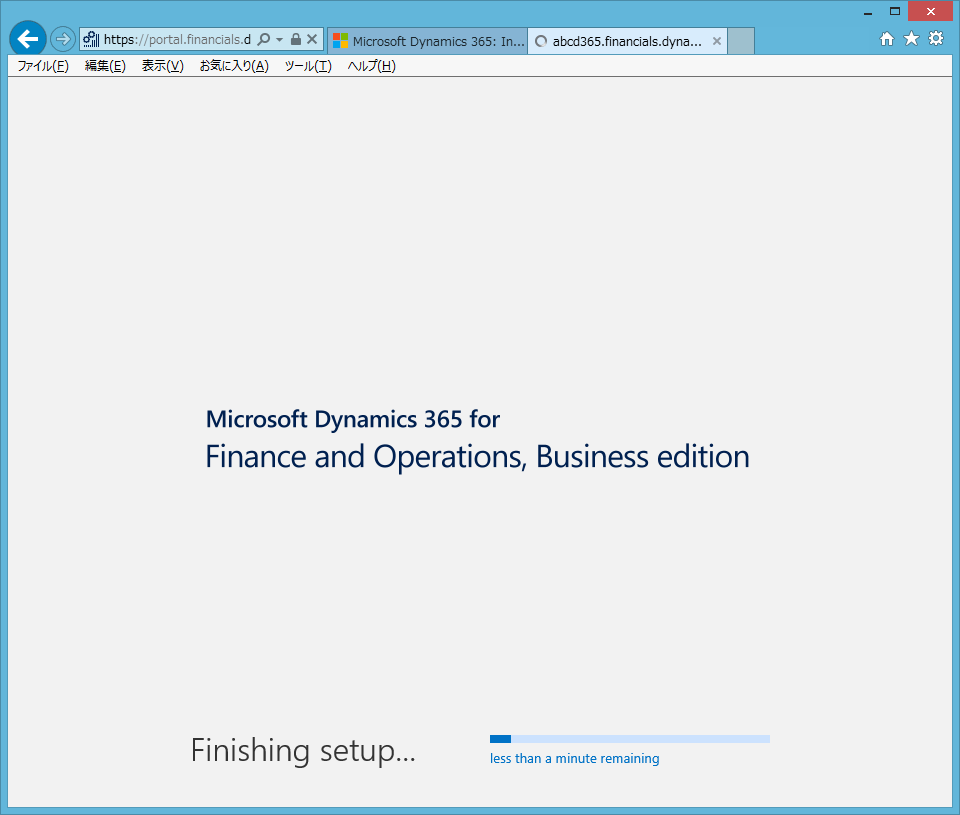This screenshot has height=815, width=960.
Task: Click the 'Finishing setup...' text
Action: tap(303, 751)
